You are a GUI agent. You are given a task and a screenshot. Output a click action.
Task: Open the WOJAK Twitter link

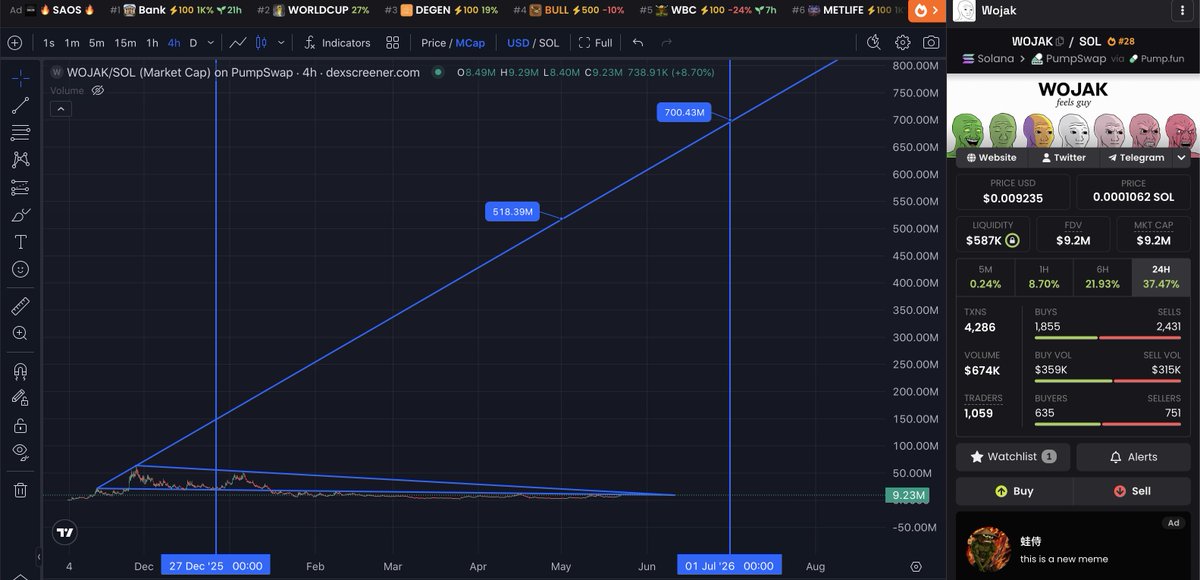coord(1063,157)
